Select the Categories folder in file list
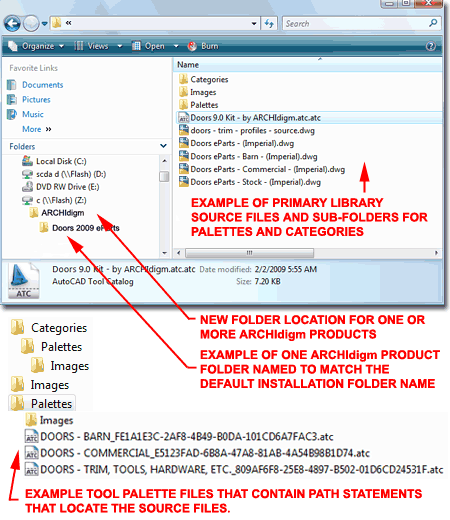Screen dimensions: 450x520 tap(209, 79)
